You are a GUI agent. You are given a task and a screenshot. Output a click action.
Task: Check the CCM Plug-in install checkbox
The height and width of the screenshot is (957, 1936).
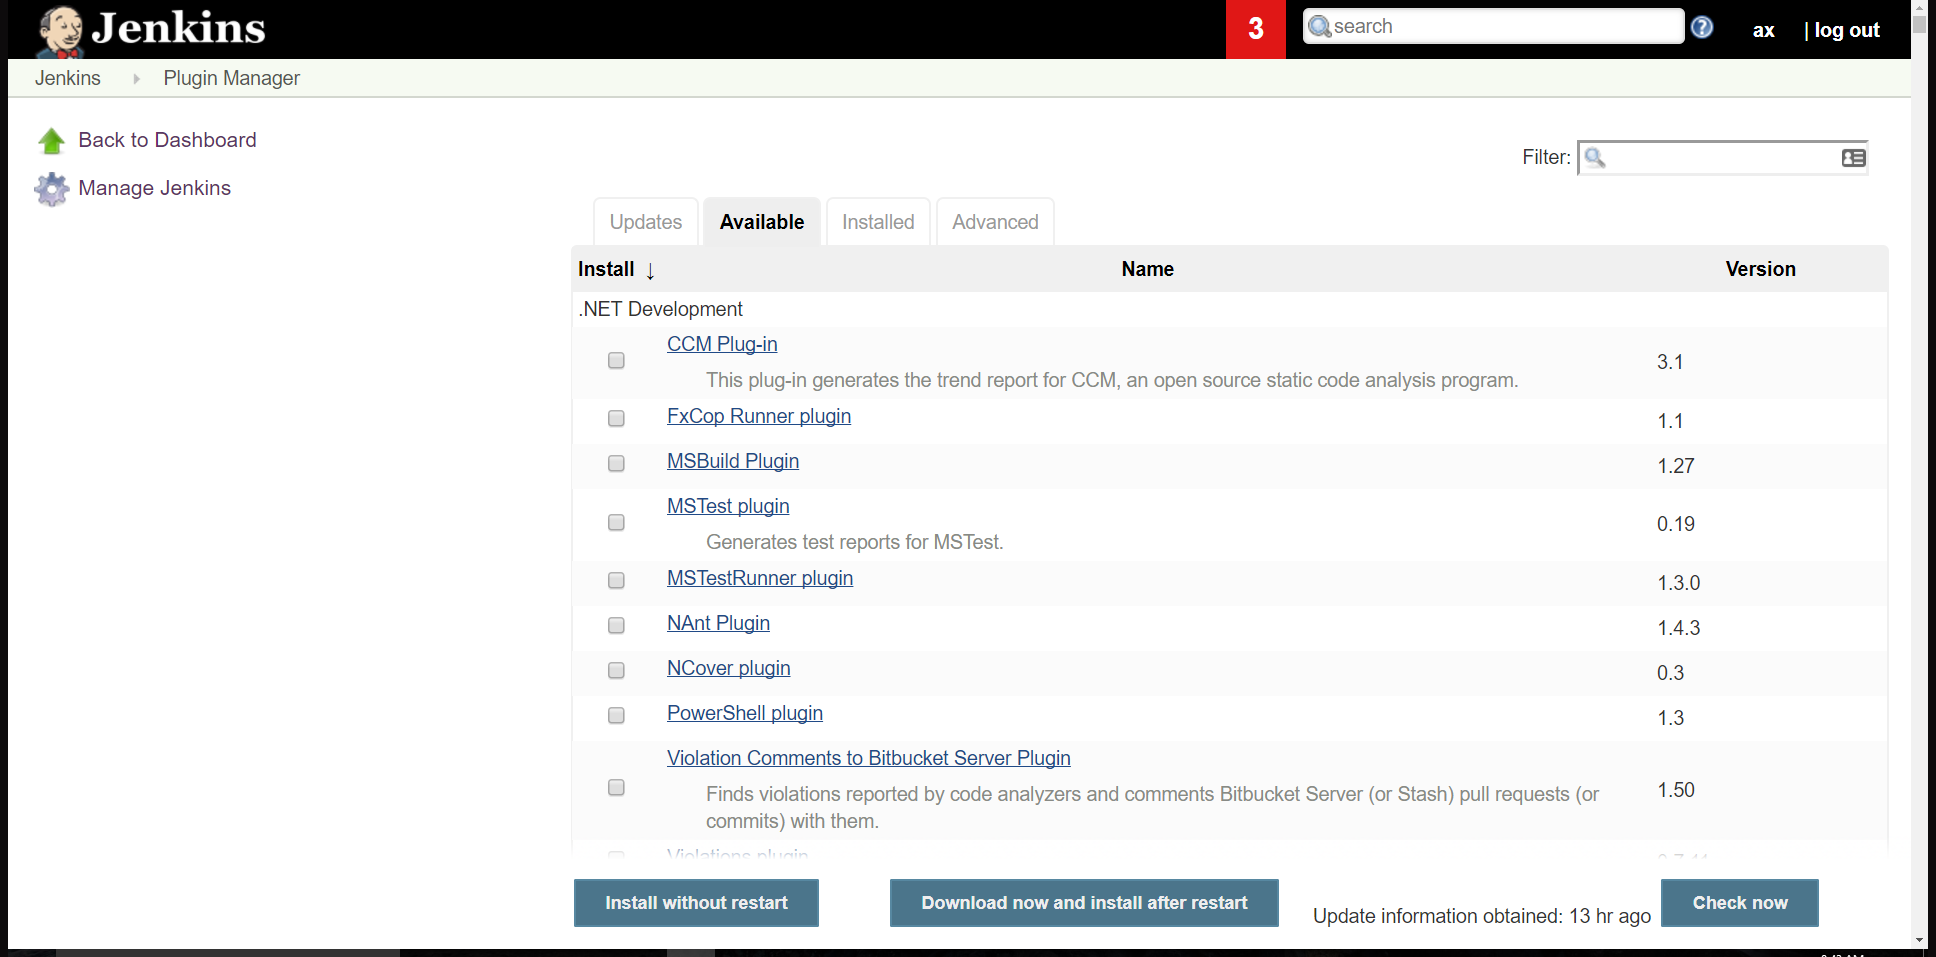(616, 361)
